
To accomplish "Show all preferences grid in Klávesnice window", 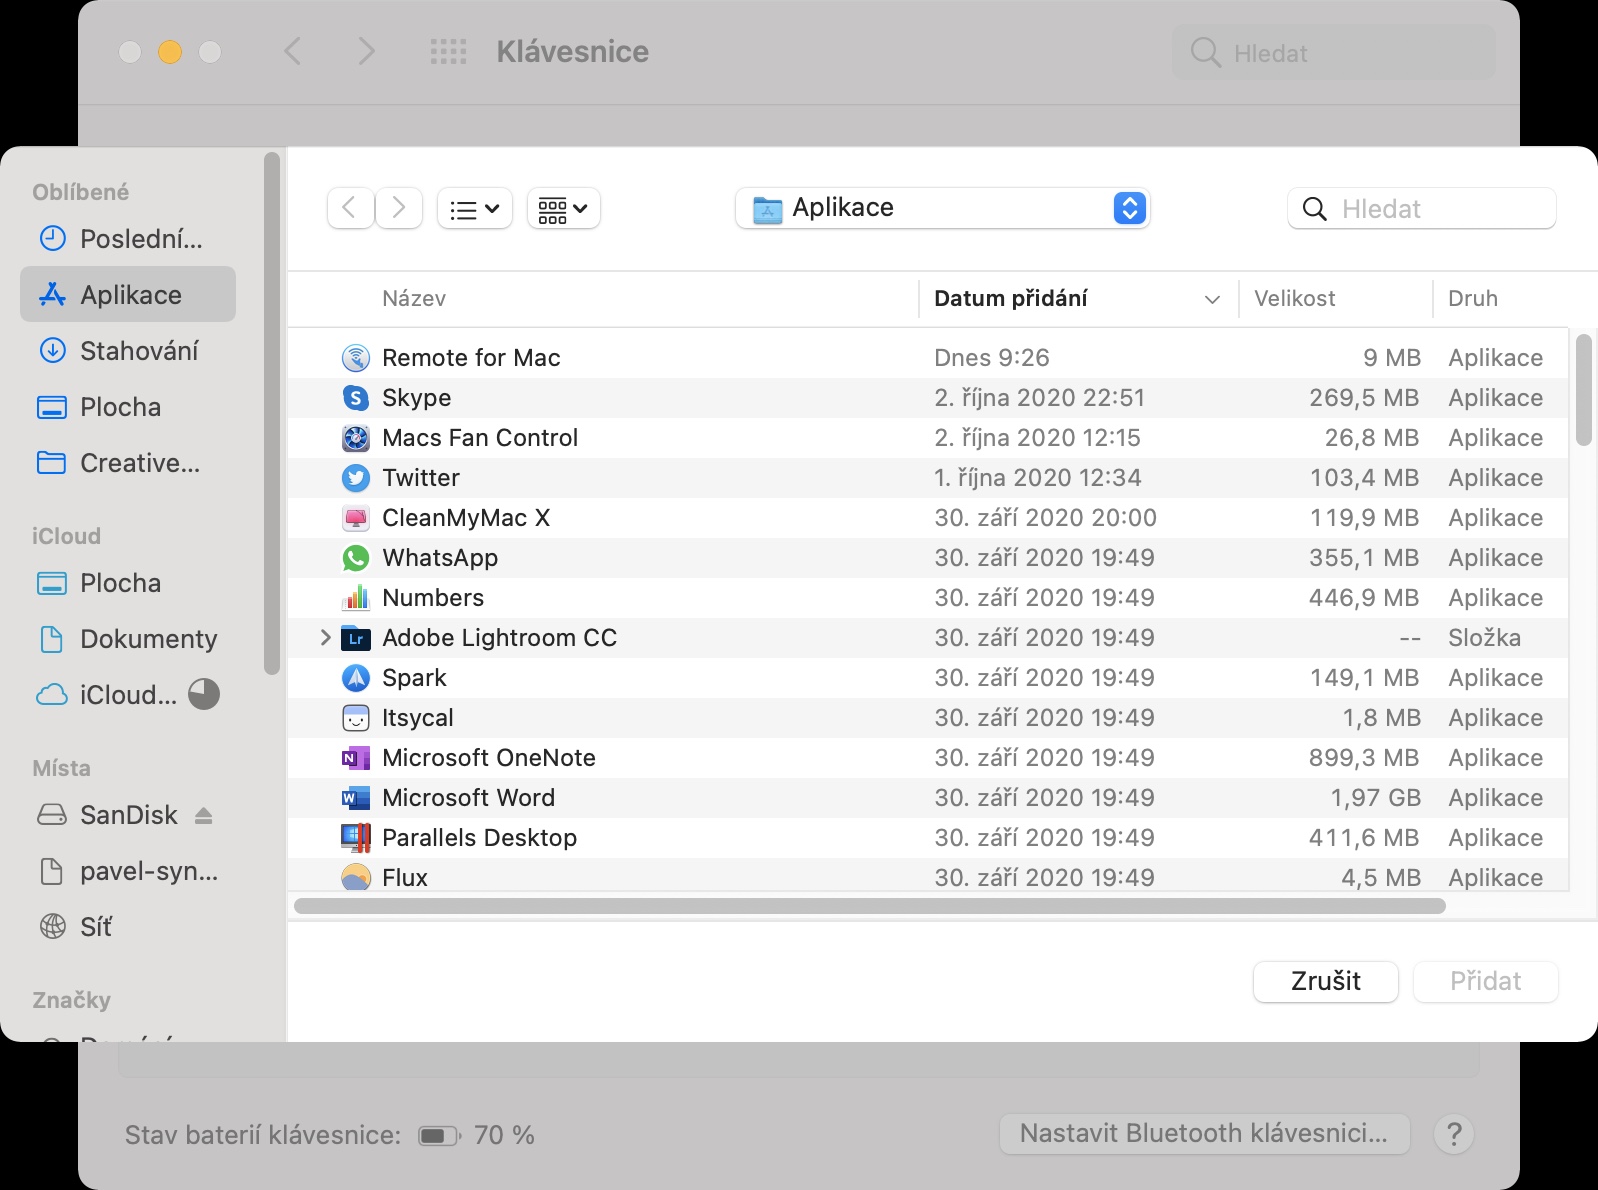I will pyautogui.click(x=448, y=52).
